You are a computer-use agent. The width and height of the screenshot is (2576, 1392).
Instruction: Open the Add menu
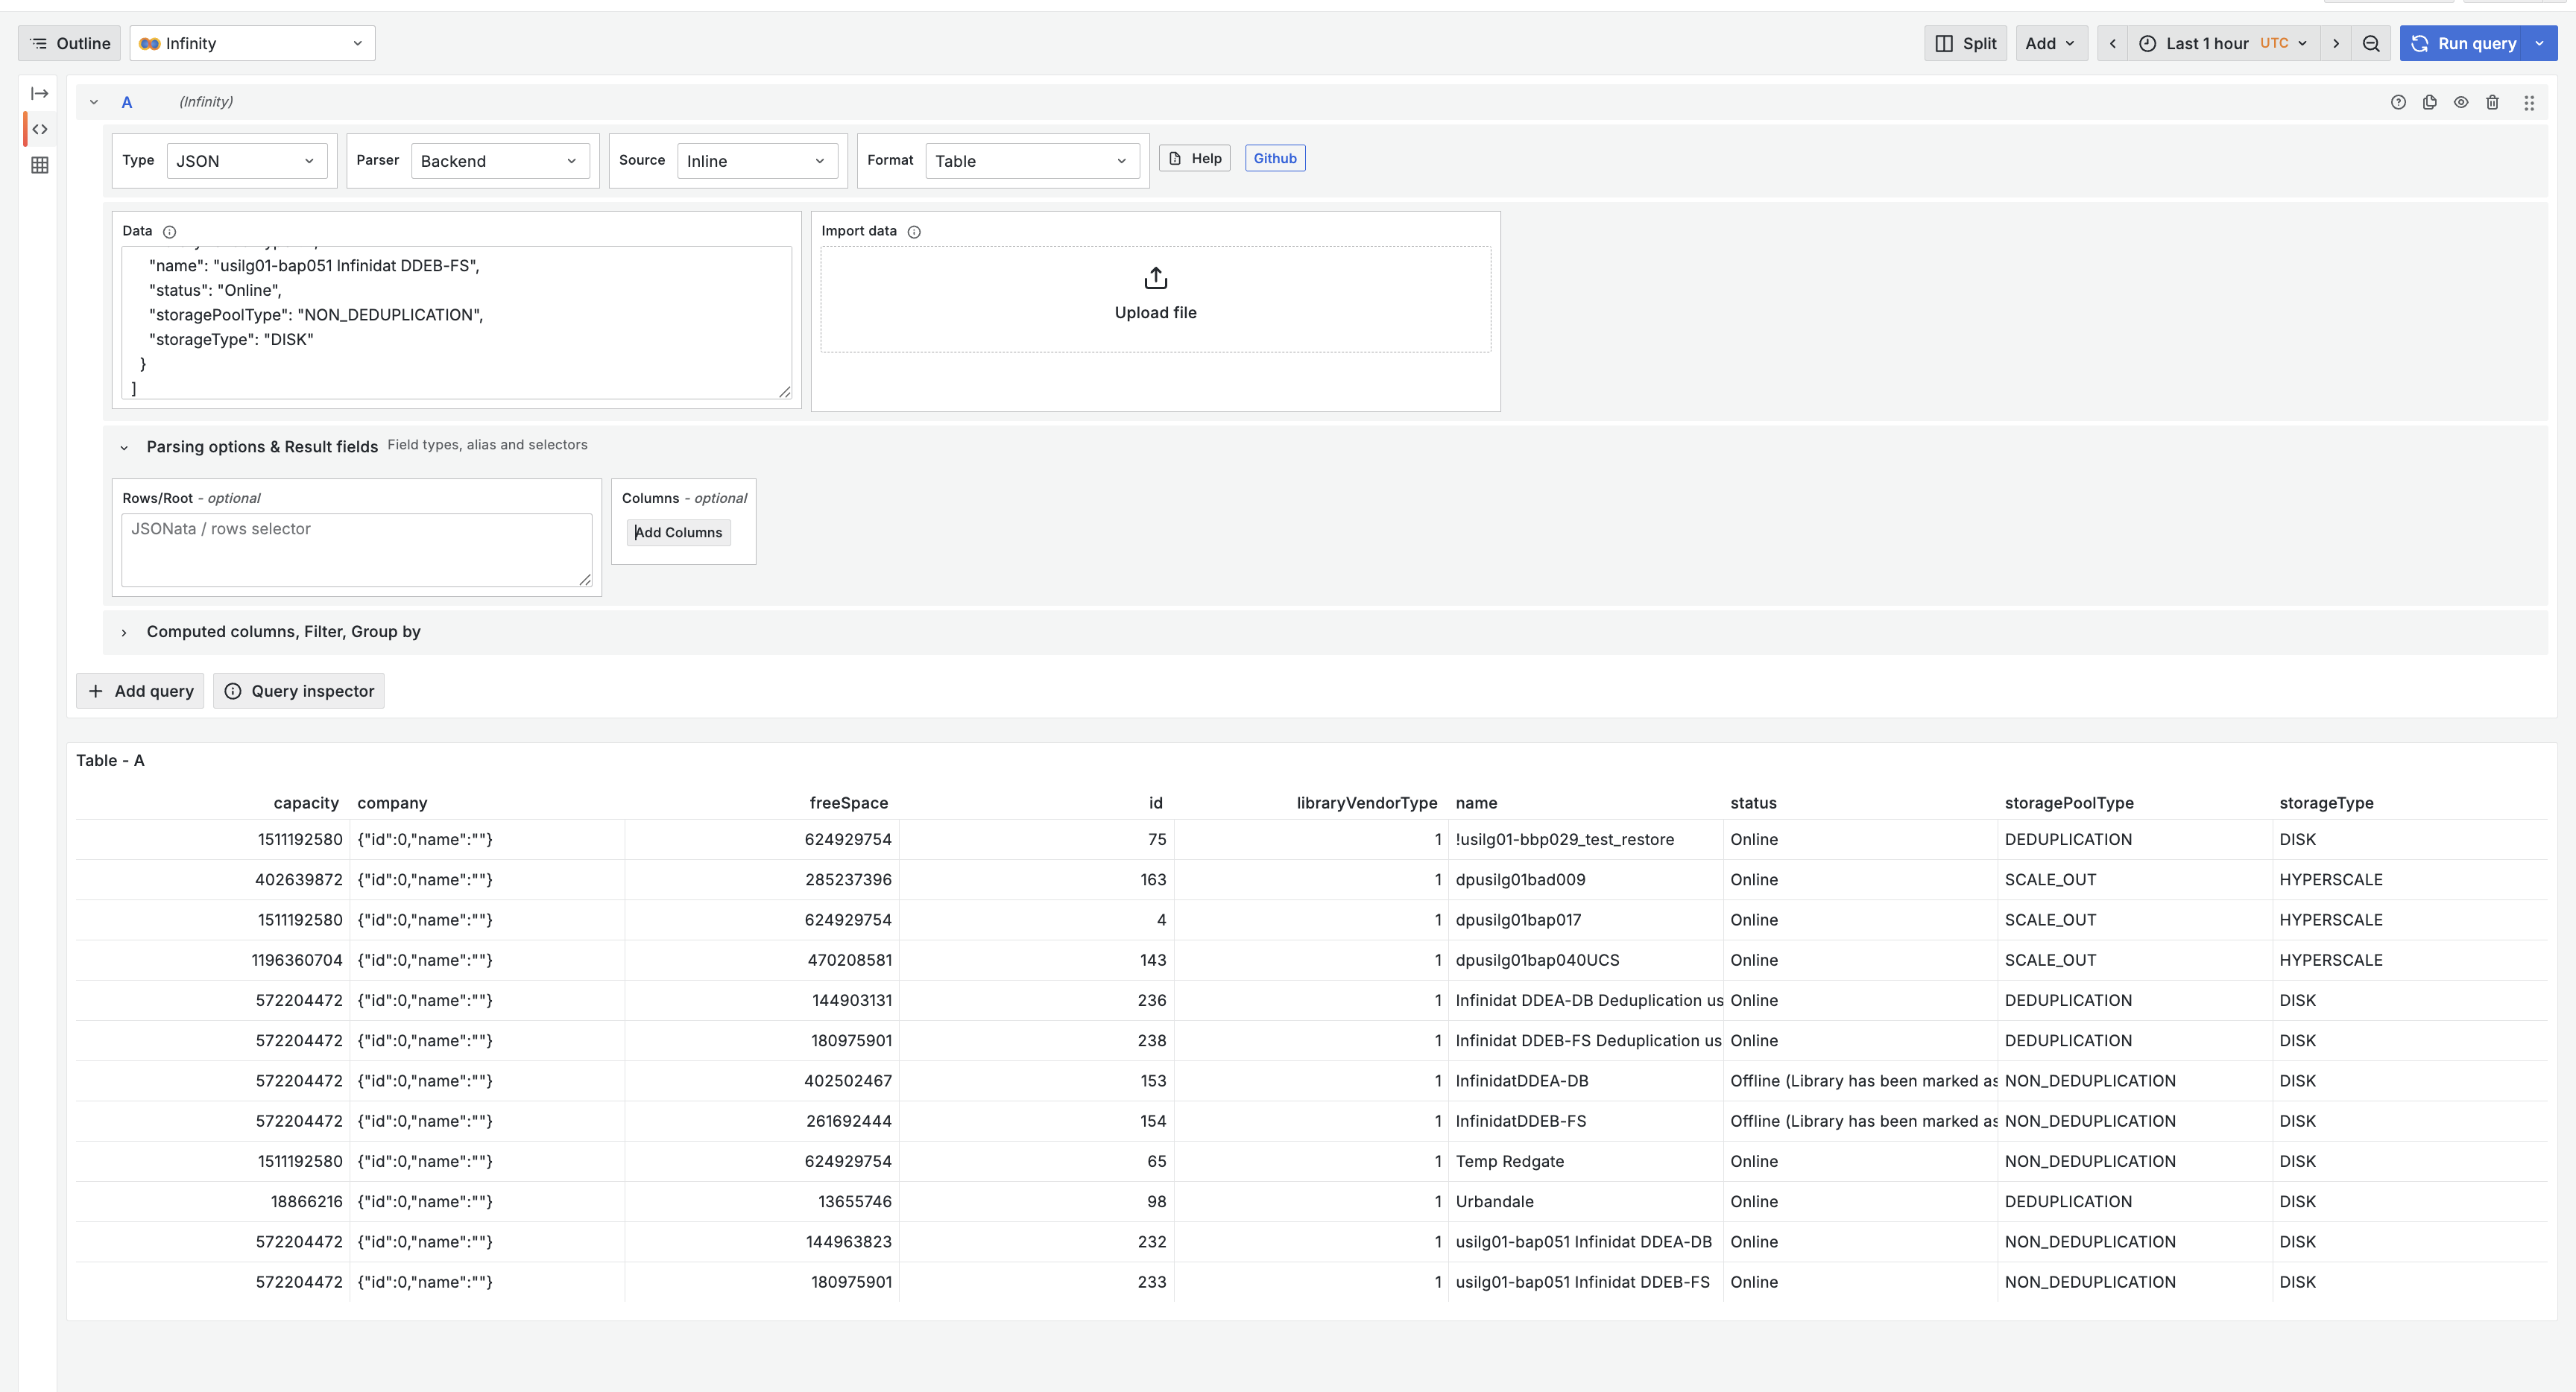pyautogui.click(x=2050, y=43)
